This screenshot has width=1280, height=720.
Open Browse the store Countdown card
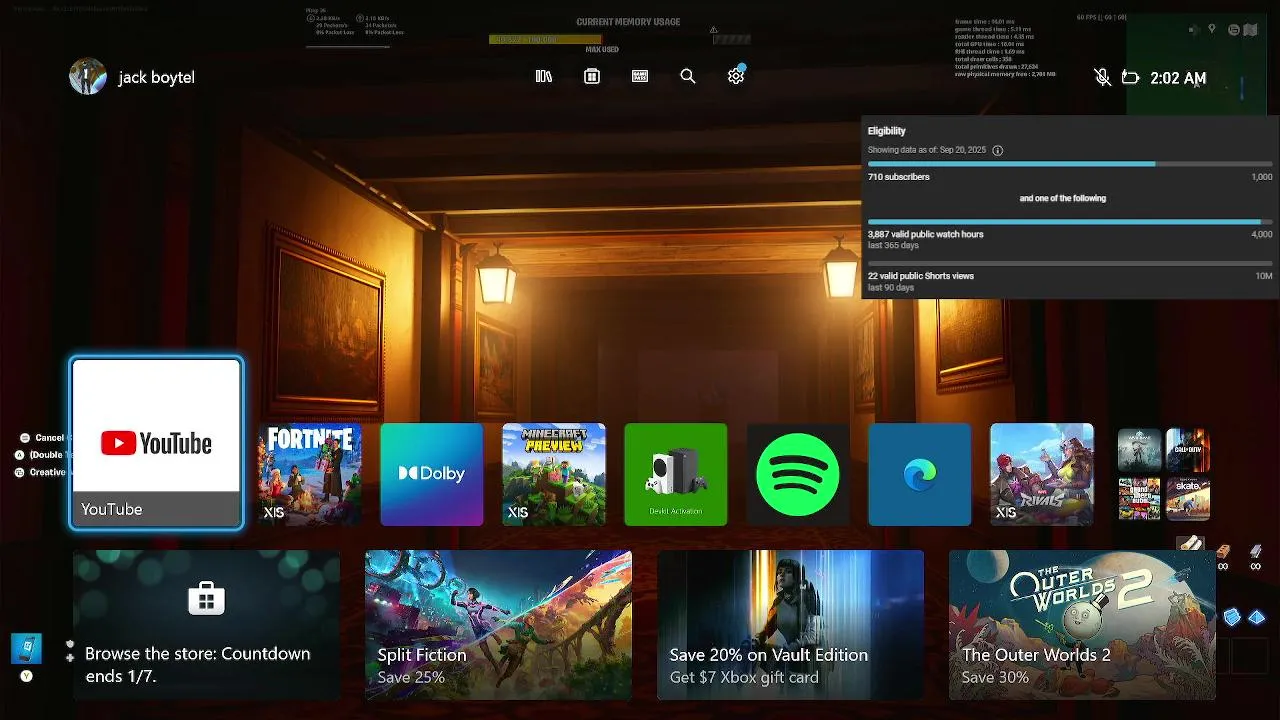pos(206,625)
